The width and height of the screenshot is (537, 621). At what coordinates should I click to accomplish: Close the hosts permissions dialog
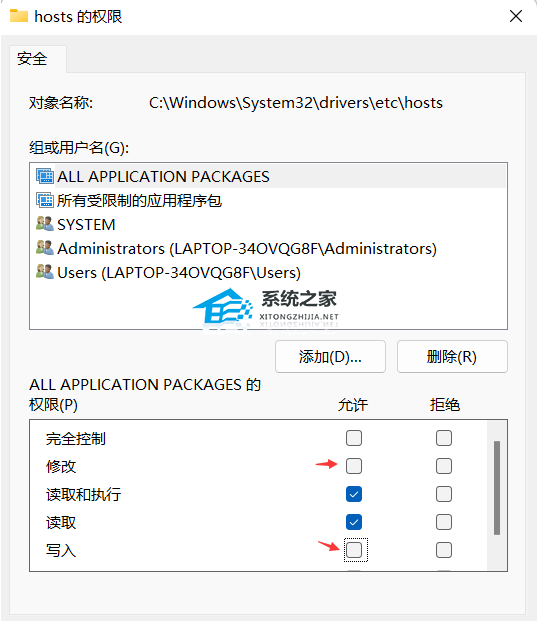point(516,16)
